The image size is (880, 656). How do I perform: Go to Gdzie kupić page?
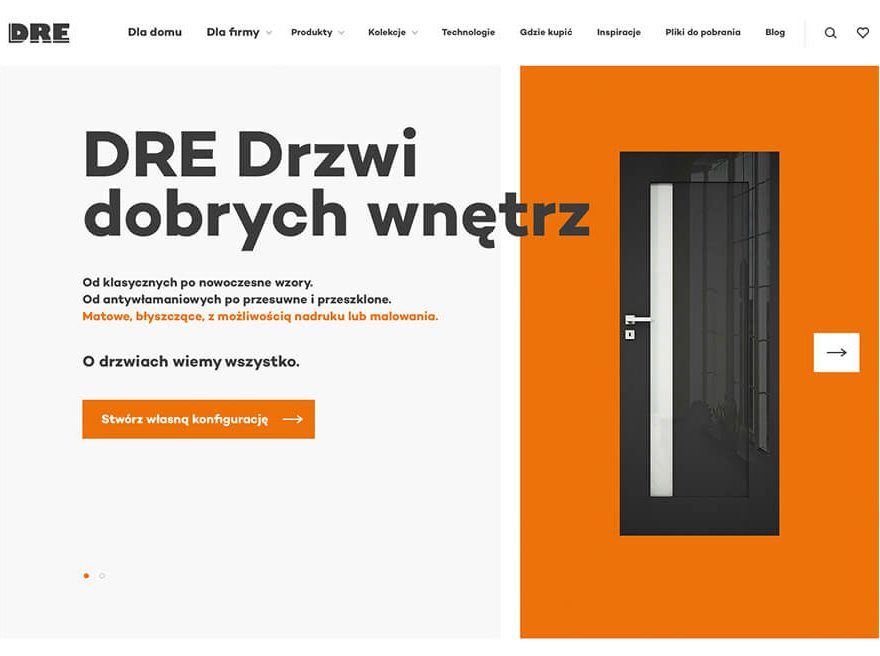click(x=546, y=33)
